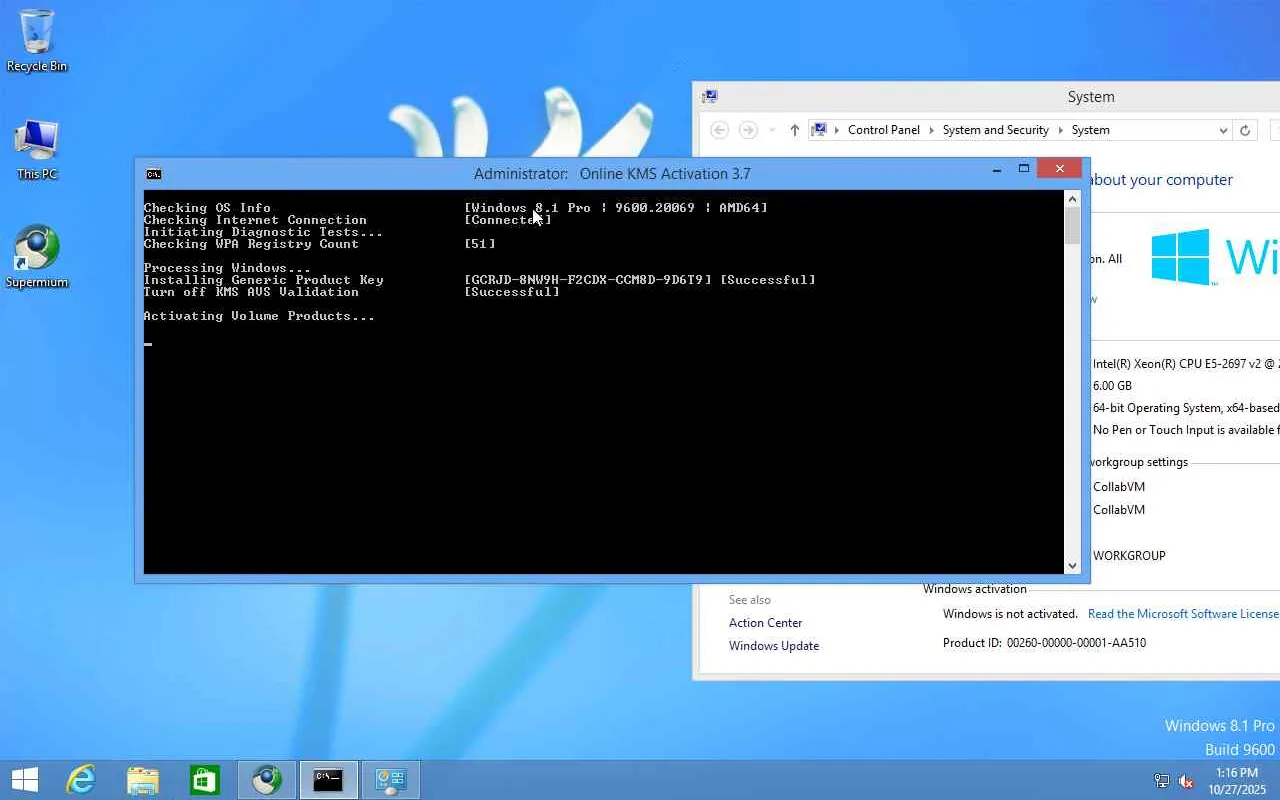Expand the chevron after Control Panel breadcrumb
The image size is (1280, 800).
click(x=931, y=130)
